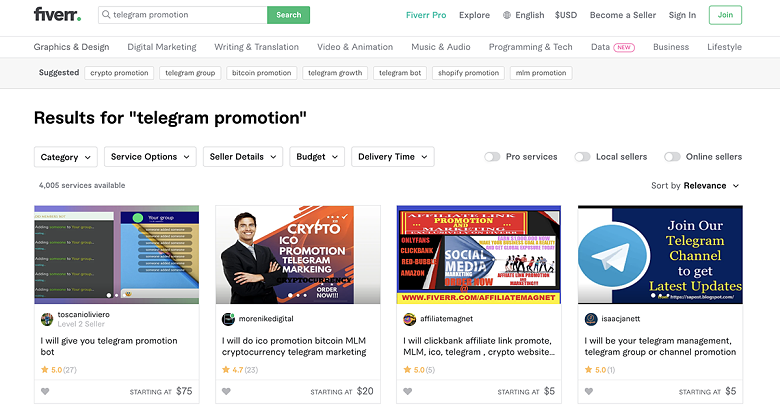The height and width of the screenshot is (410, 780).
Task: Click the Explore link
Action: (474, 15)
